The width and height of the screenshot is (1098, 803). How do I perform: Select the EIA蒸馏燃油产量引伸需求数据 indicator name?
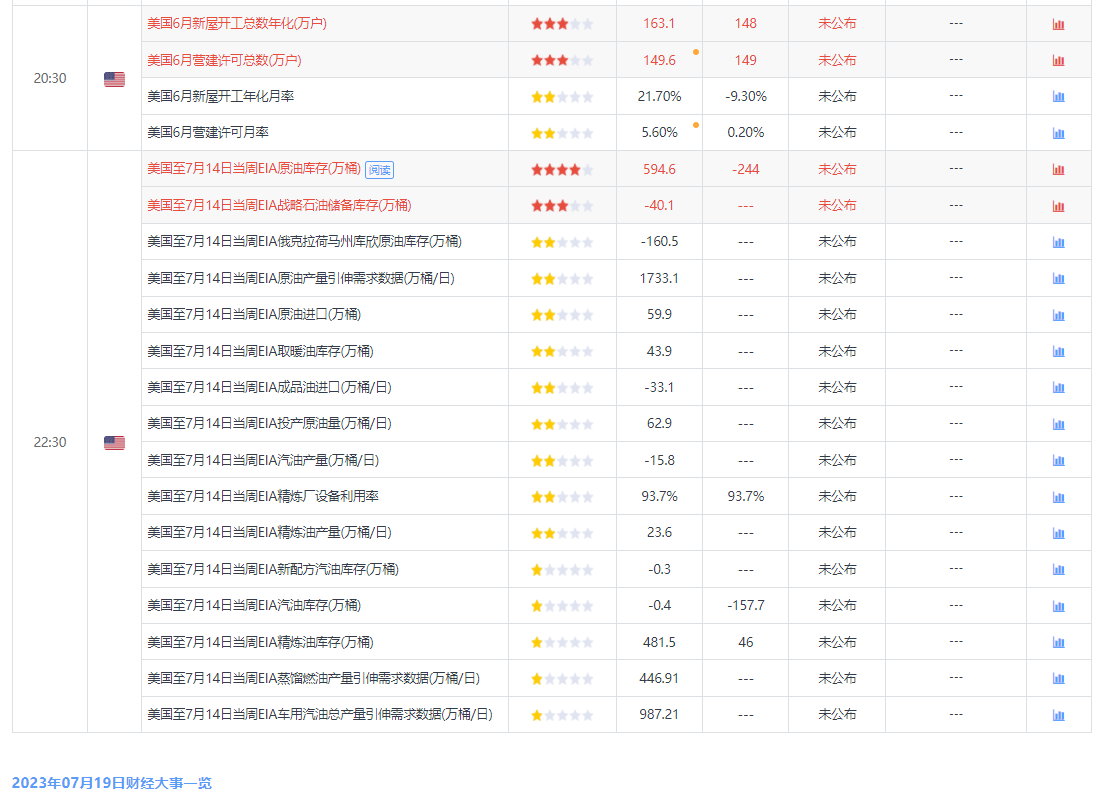[314, 678]
